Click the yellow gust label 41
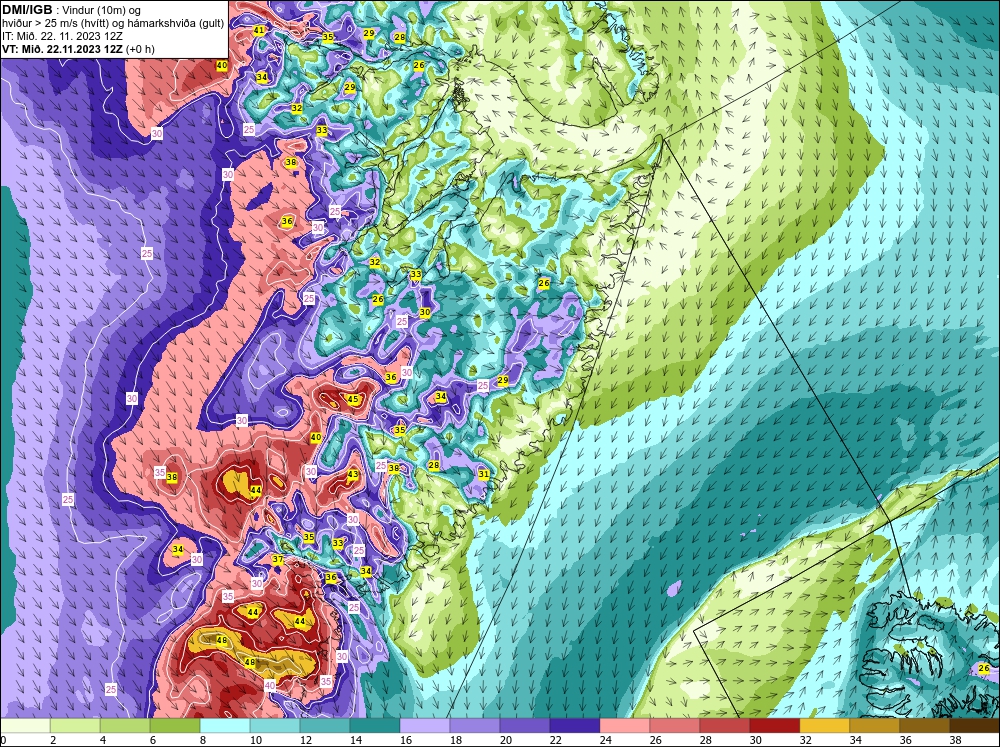Viewport: 1000px width, 747px height. (259, 31)
